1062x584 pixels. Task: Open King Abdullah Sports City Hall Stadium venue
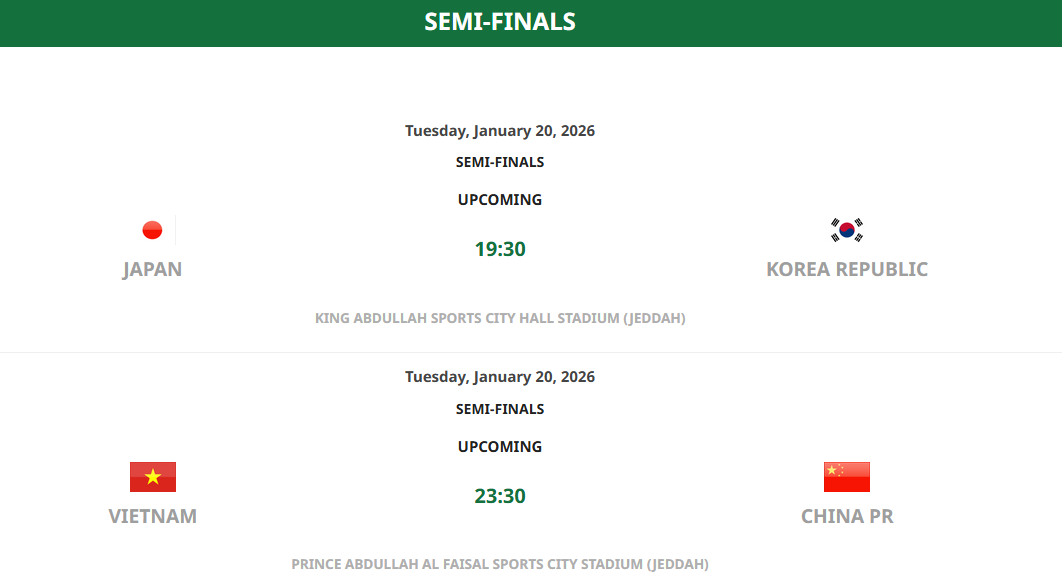tap(500, 318)
